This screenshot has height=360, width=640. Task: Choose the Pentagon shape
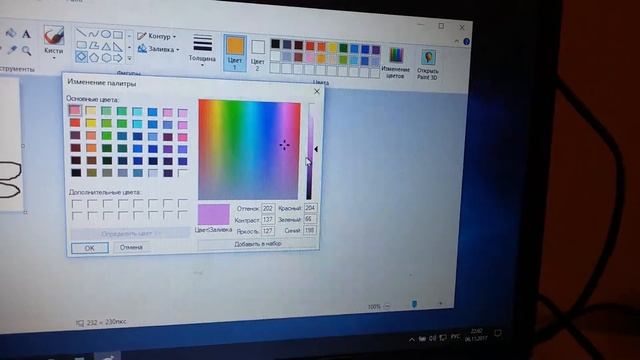(x=94, y=57)
